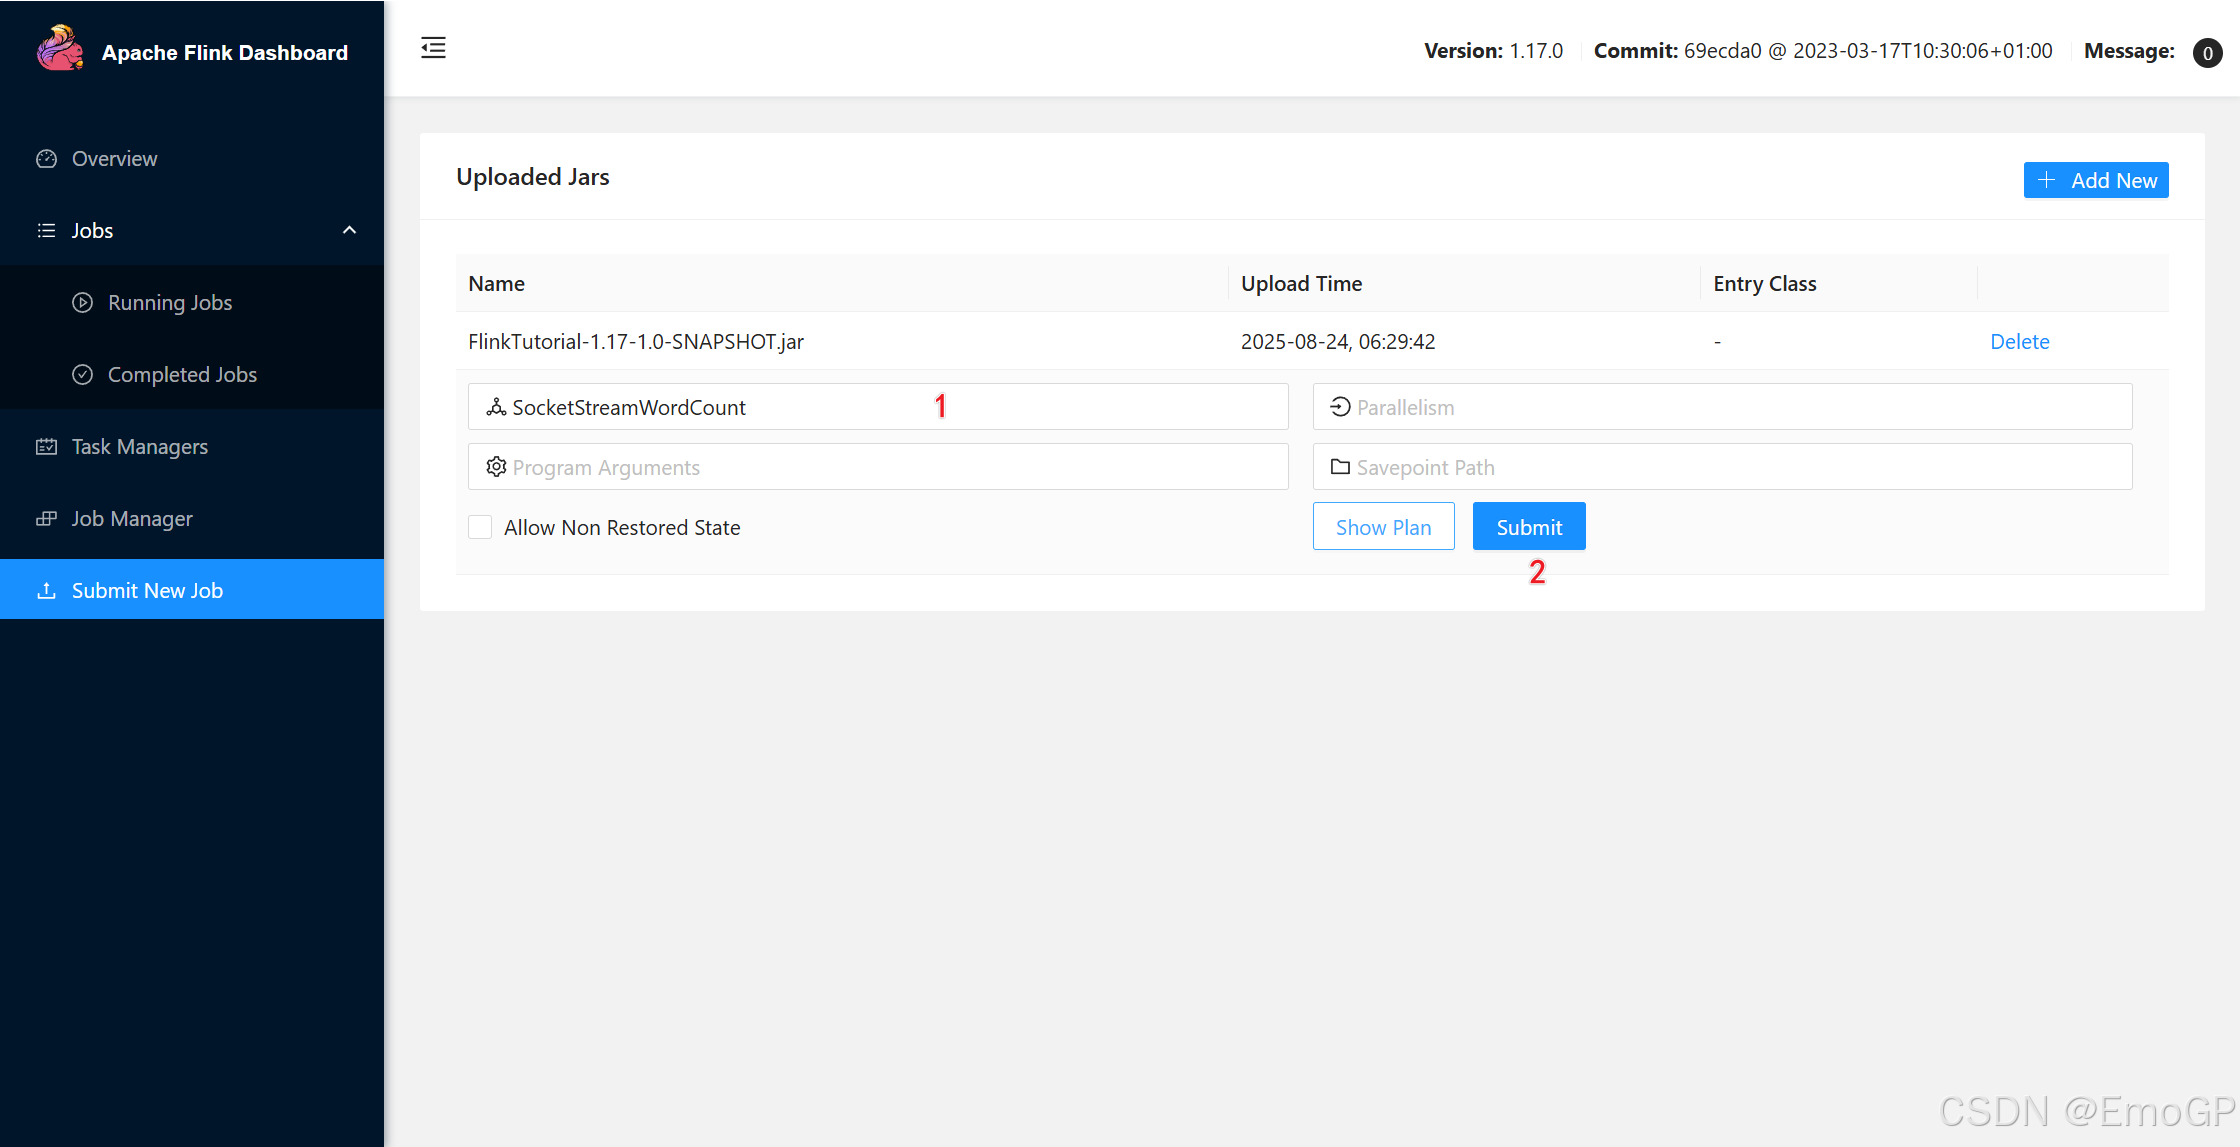Click the Running Jobs play icon
Screen dimensions: 2240x1147
(83, 303)
